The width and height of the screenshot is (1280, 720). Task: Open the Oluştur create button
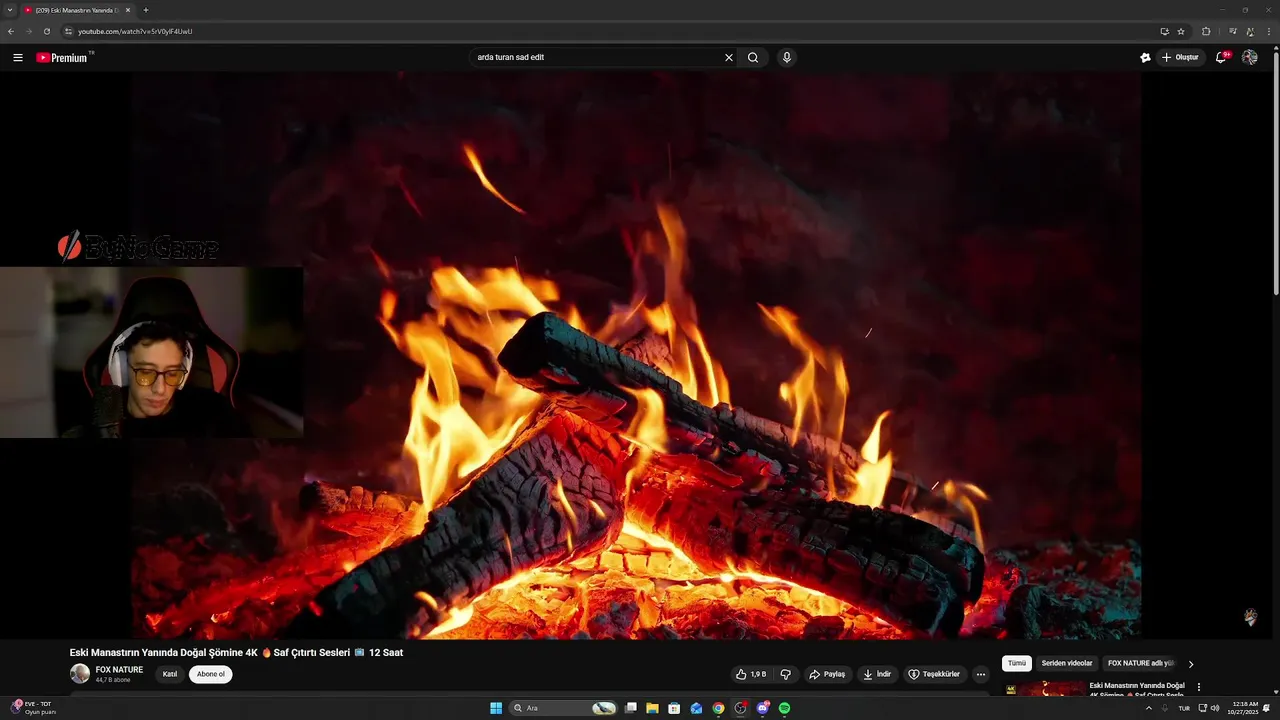point(1180,57)
